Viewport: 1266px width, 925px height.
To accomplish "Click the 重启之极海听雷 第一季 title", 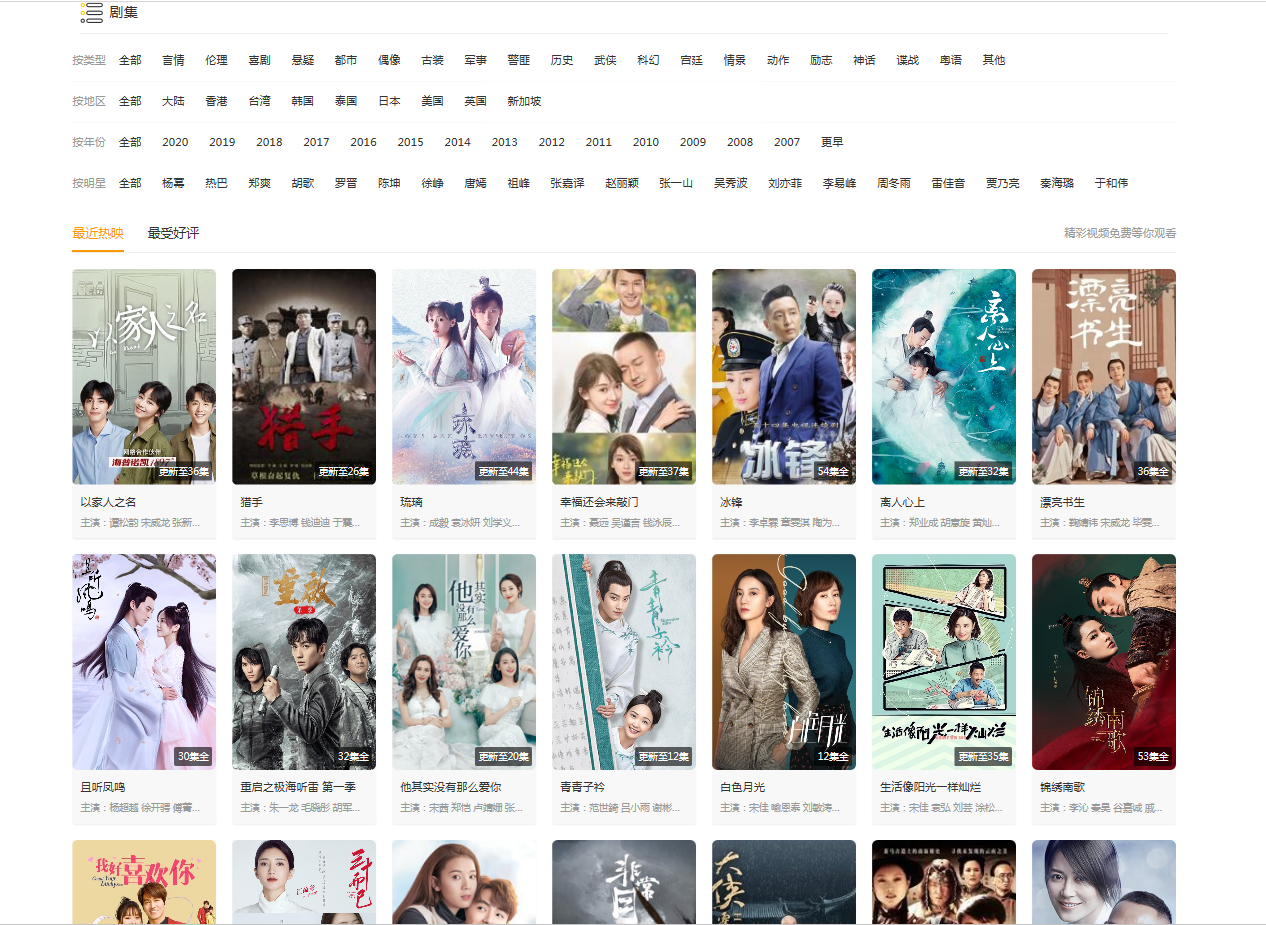I will coord(298,787).
